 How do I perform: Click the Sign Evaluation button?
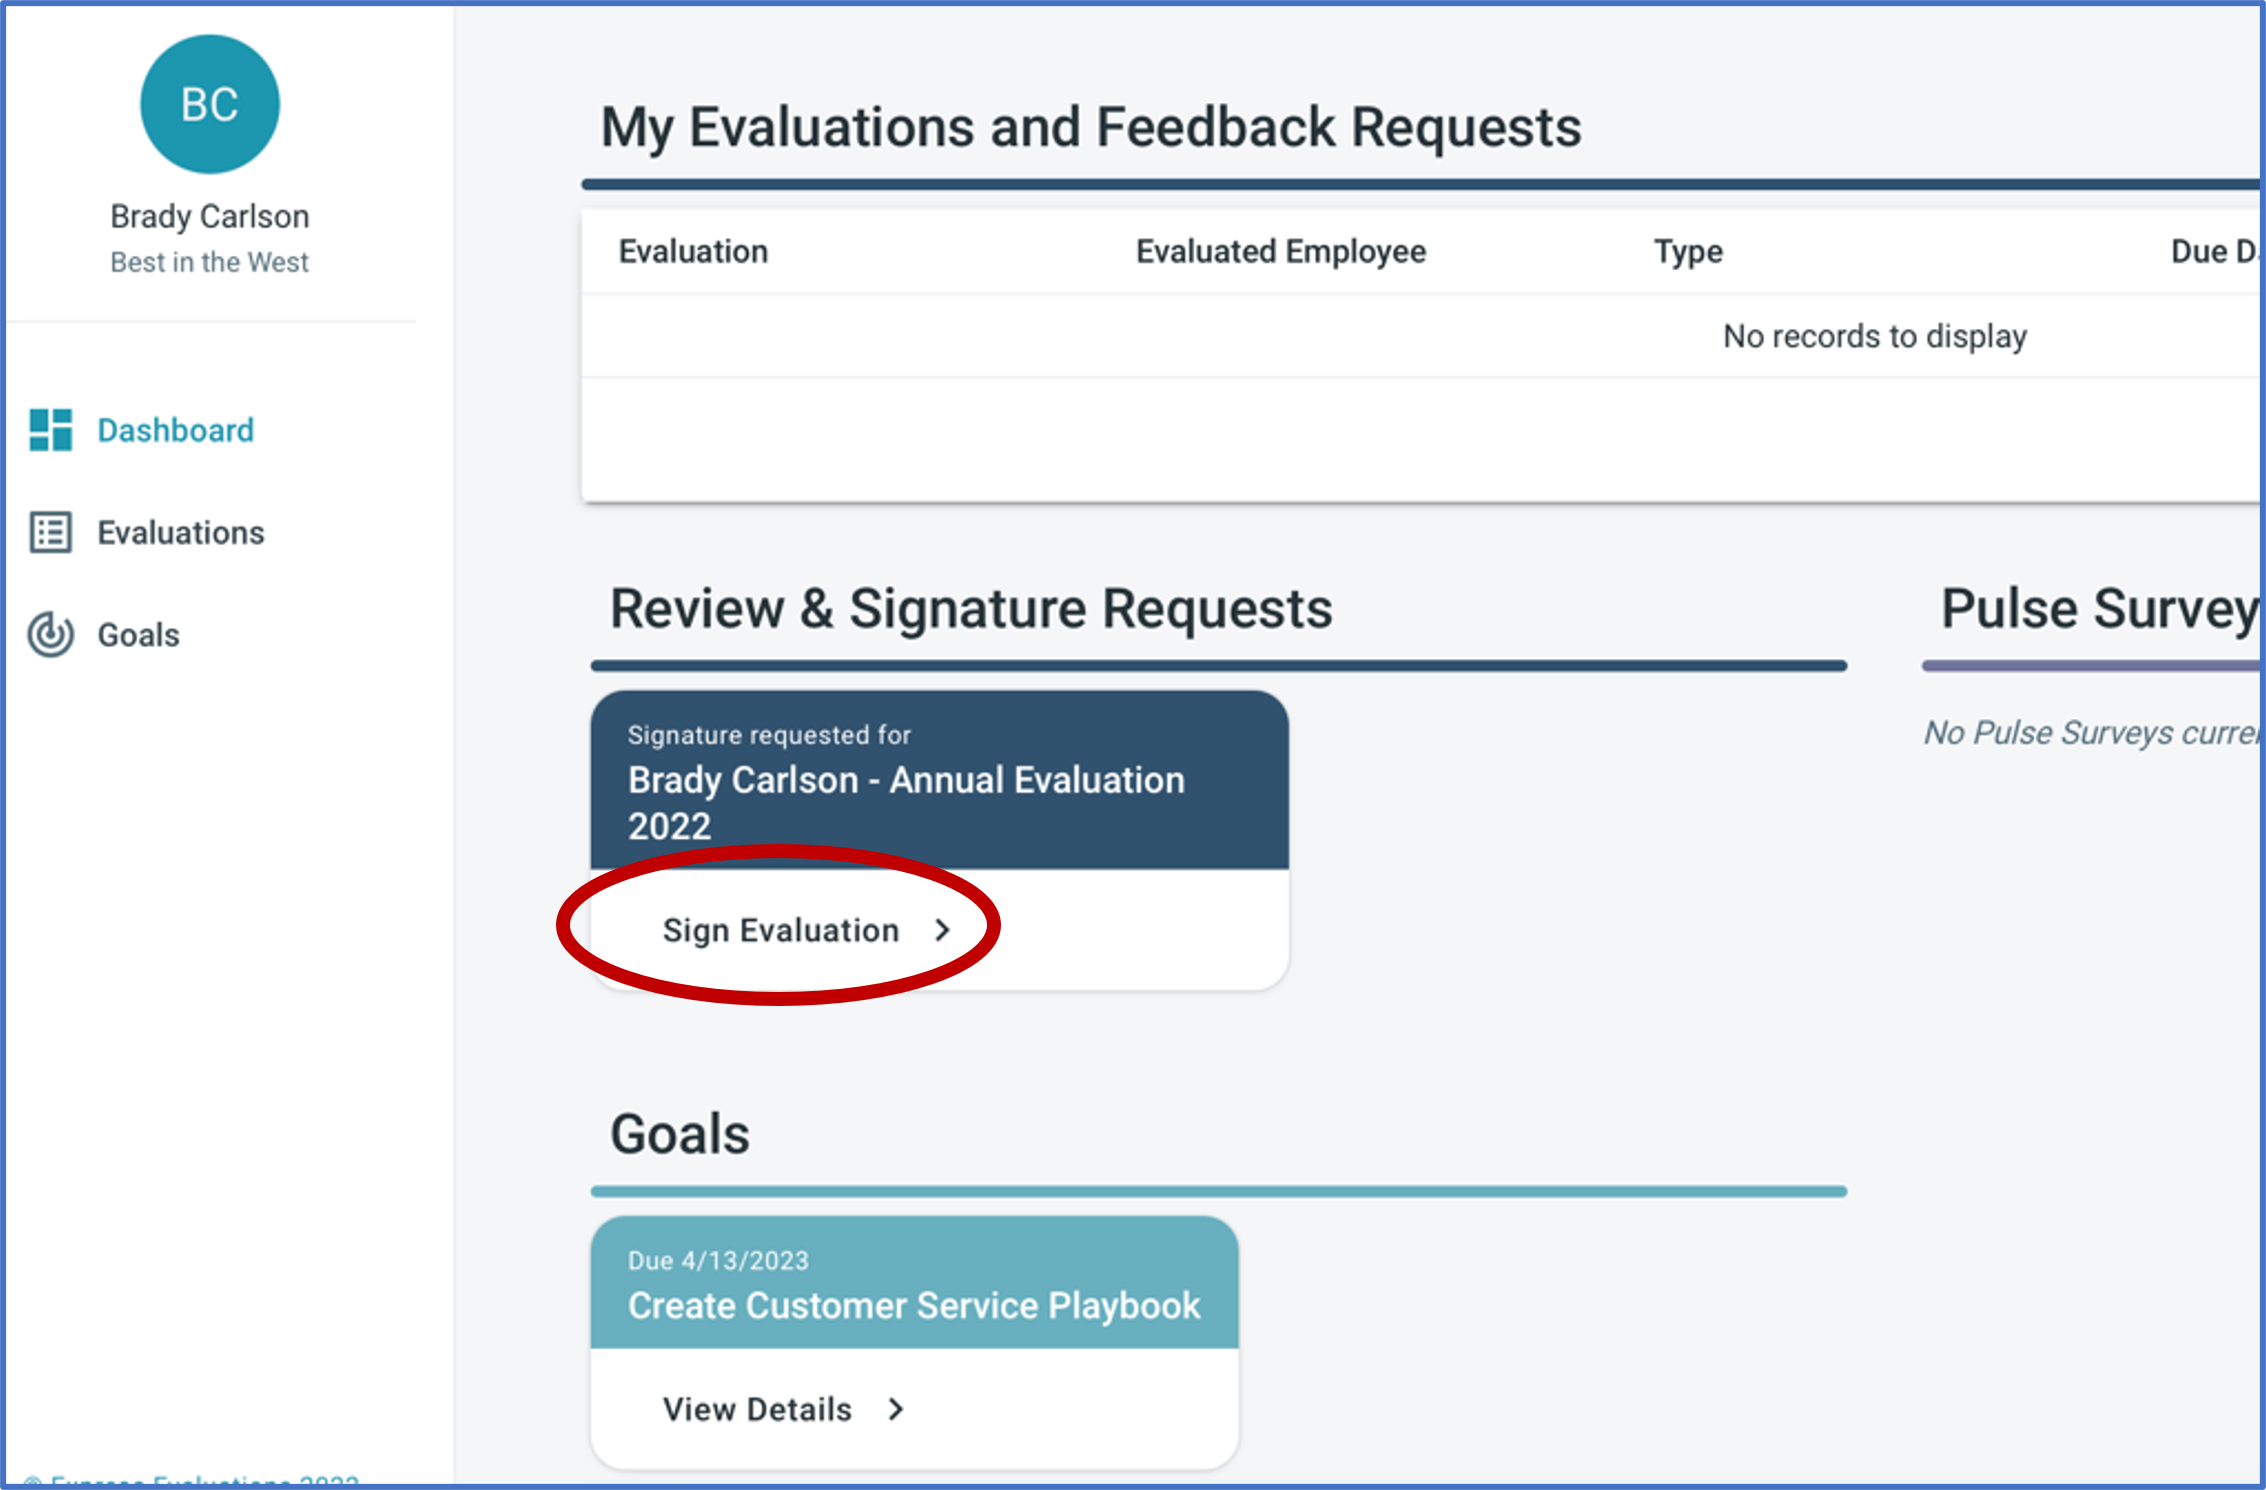[x=807, y=930]
